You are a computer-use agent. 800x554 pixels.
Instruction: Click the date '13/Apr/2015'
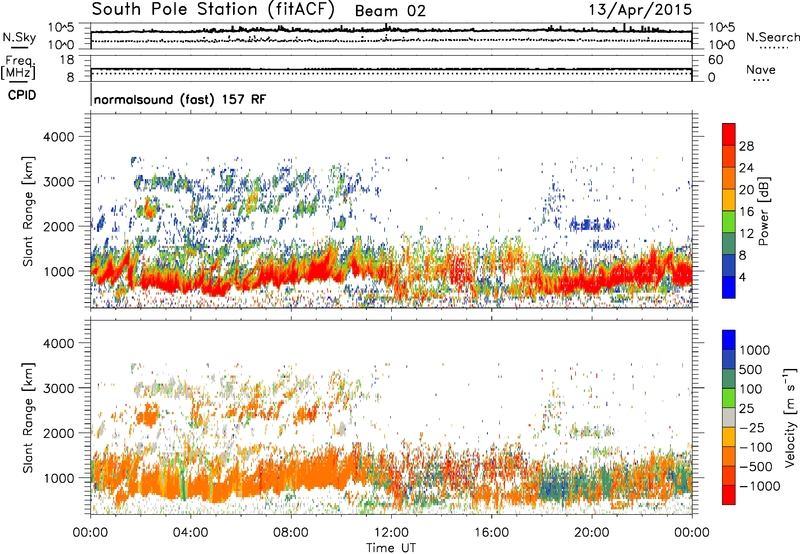point(640,10)
